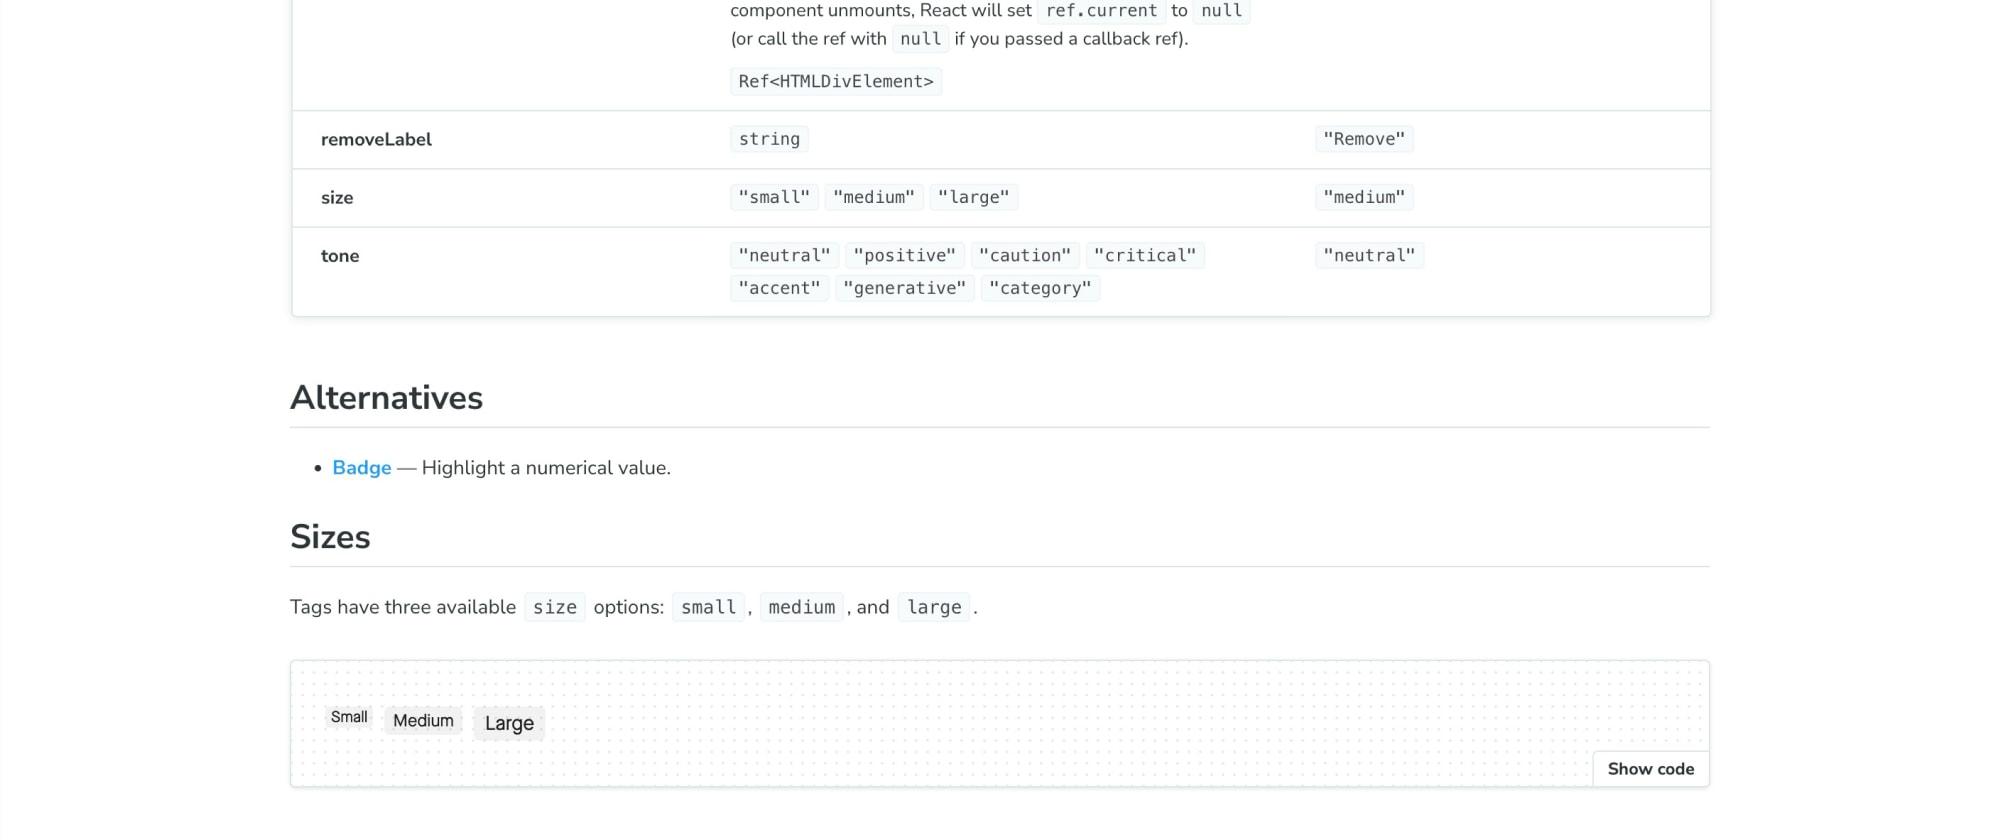
Task: Click the inline code "large" in Sizes text
Action: (933, 607)
